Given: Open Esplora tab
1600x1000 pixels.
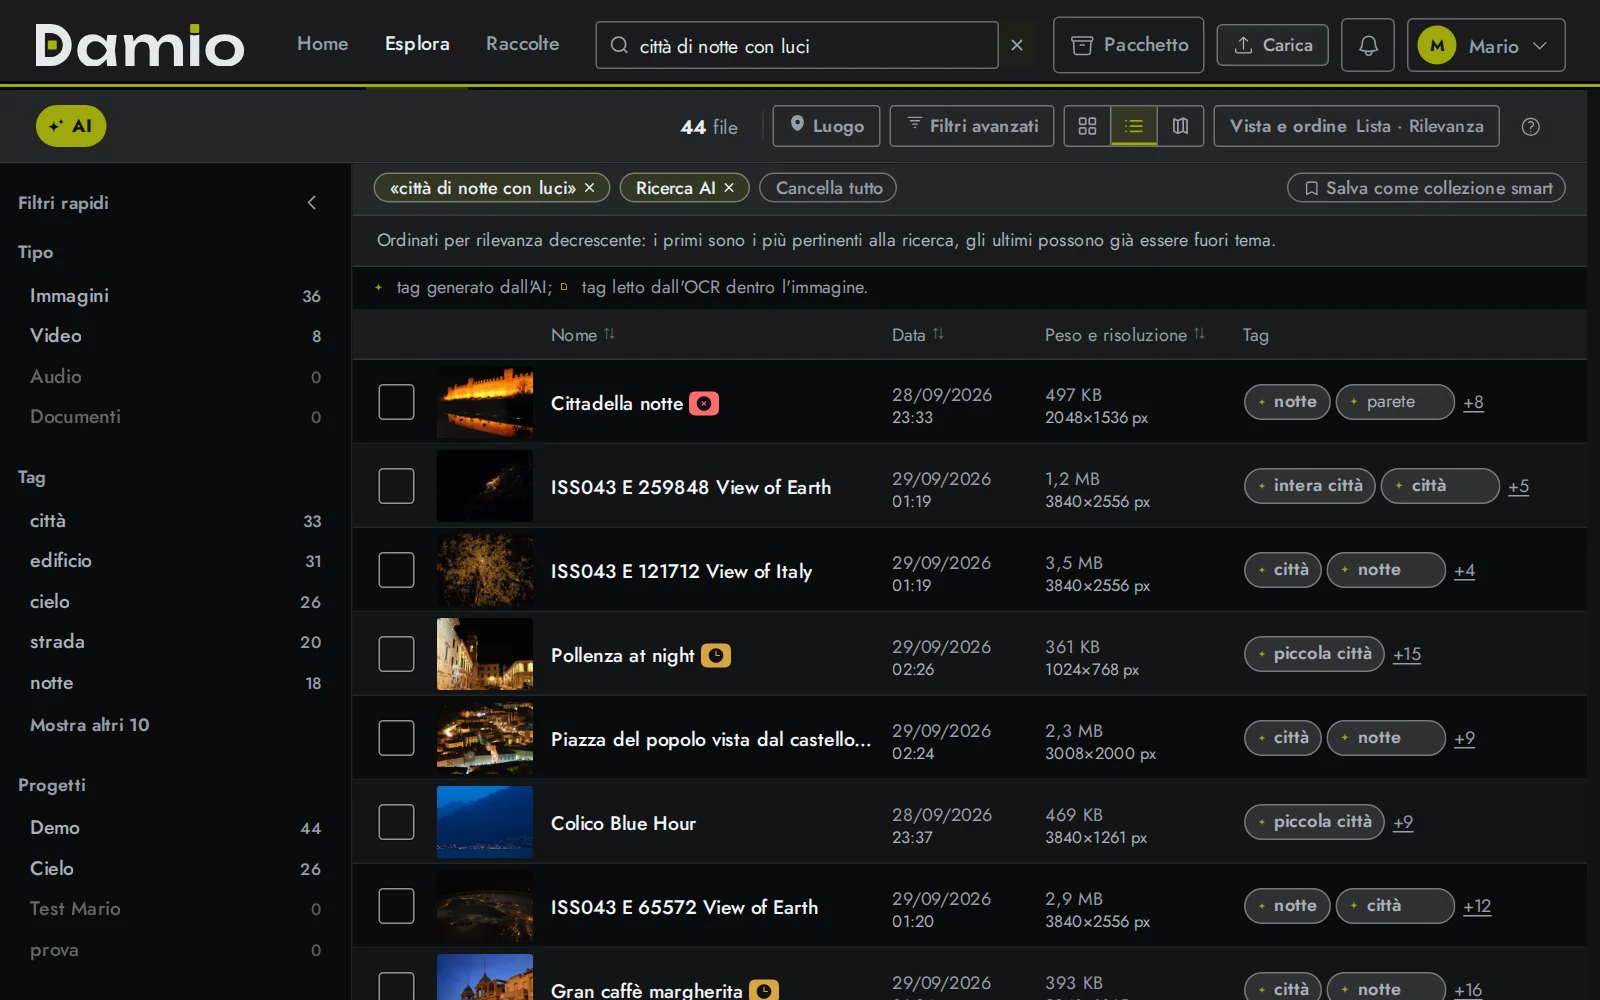Looking at the screenshot, I should pos(417,44).
